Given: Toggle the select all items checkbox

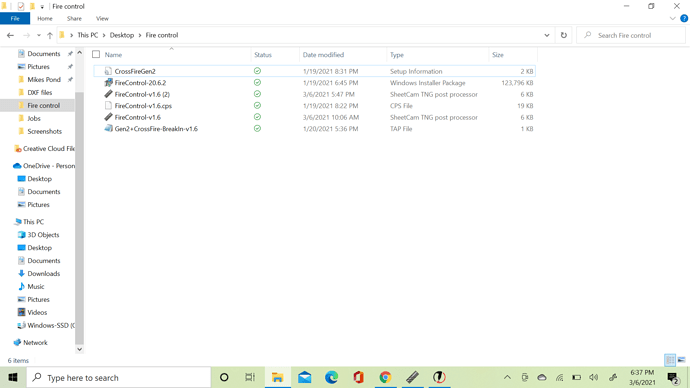Looking at the screenshot, I should [96, 54].
